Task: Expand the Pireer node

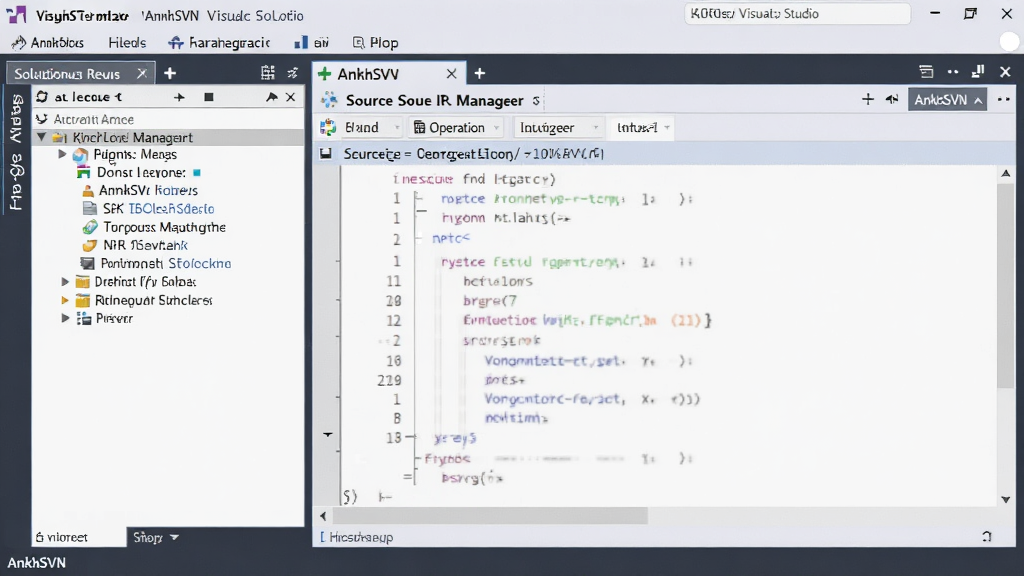Action: pos(65,318)
